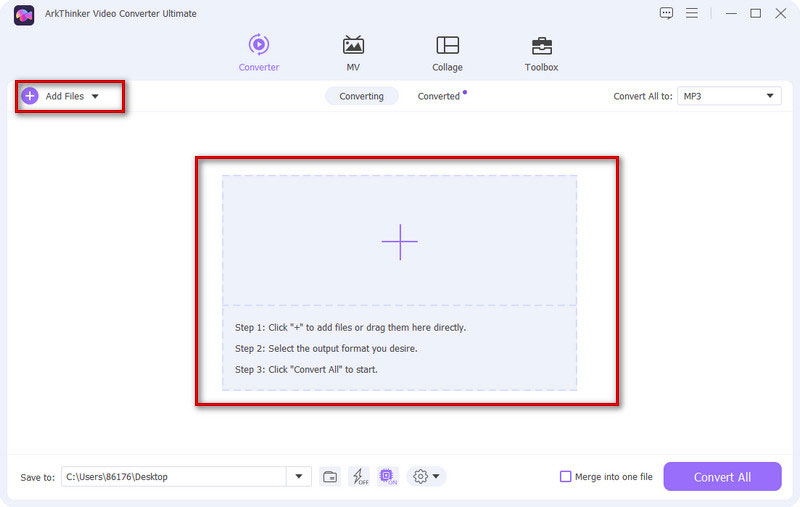Click the large plus to add files
800x507 pixels.
tap(399, 242)
